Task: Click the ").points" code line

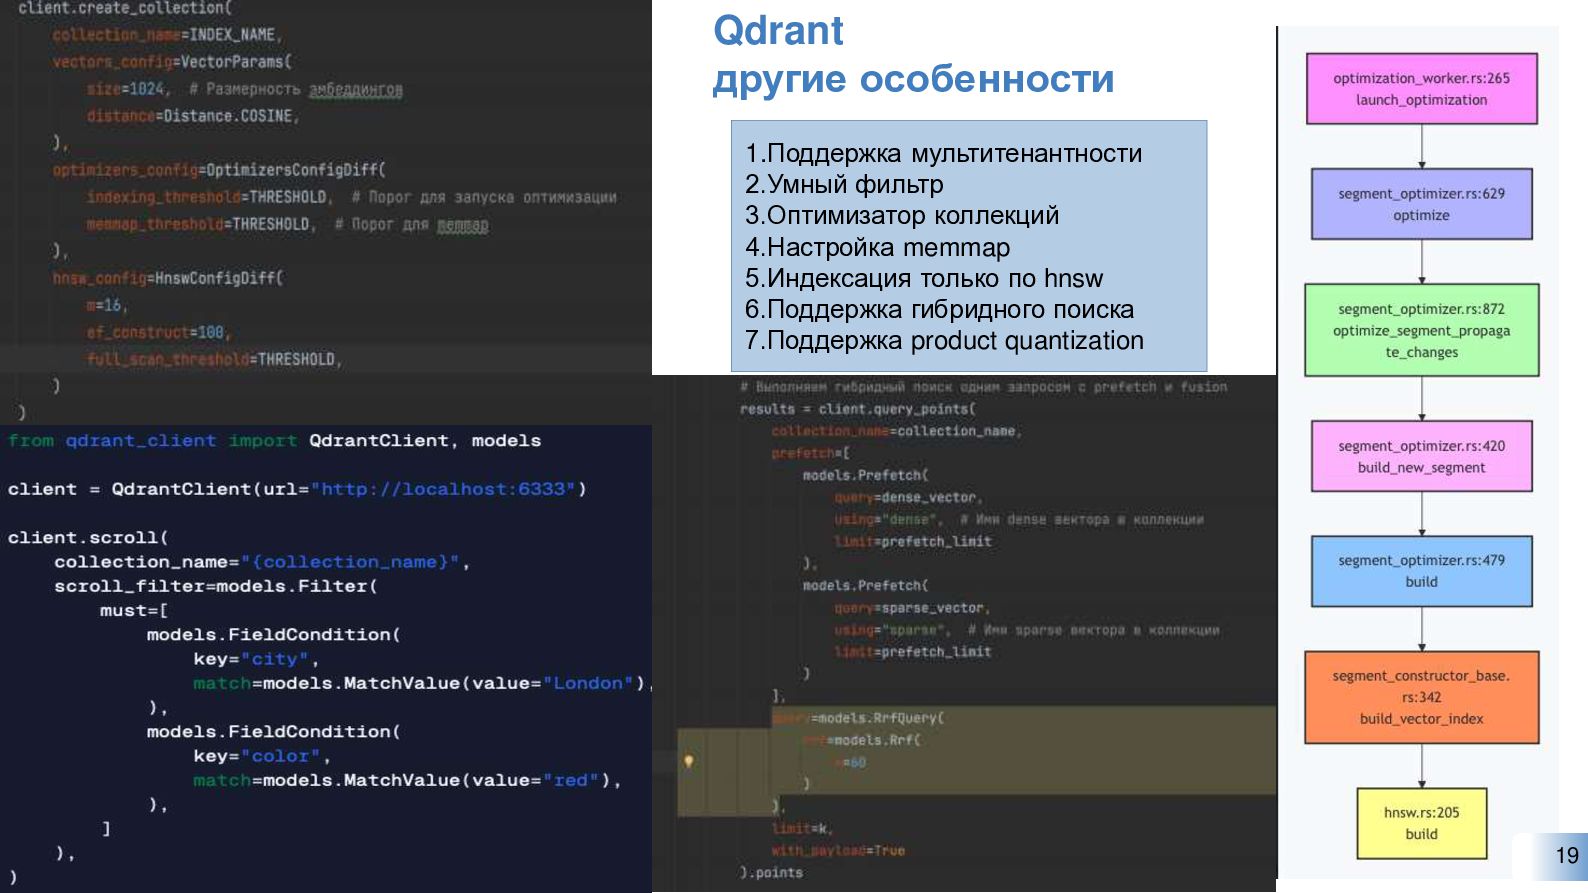Action: point(771,872)
